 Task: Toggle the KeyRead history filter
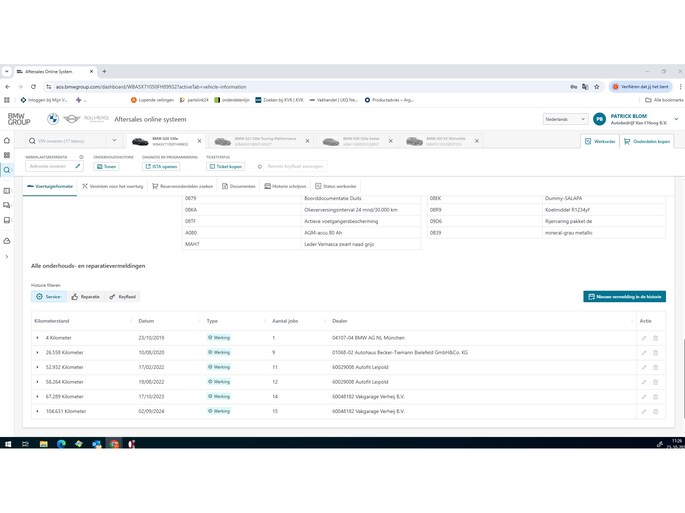click(x=123, y=297)
